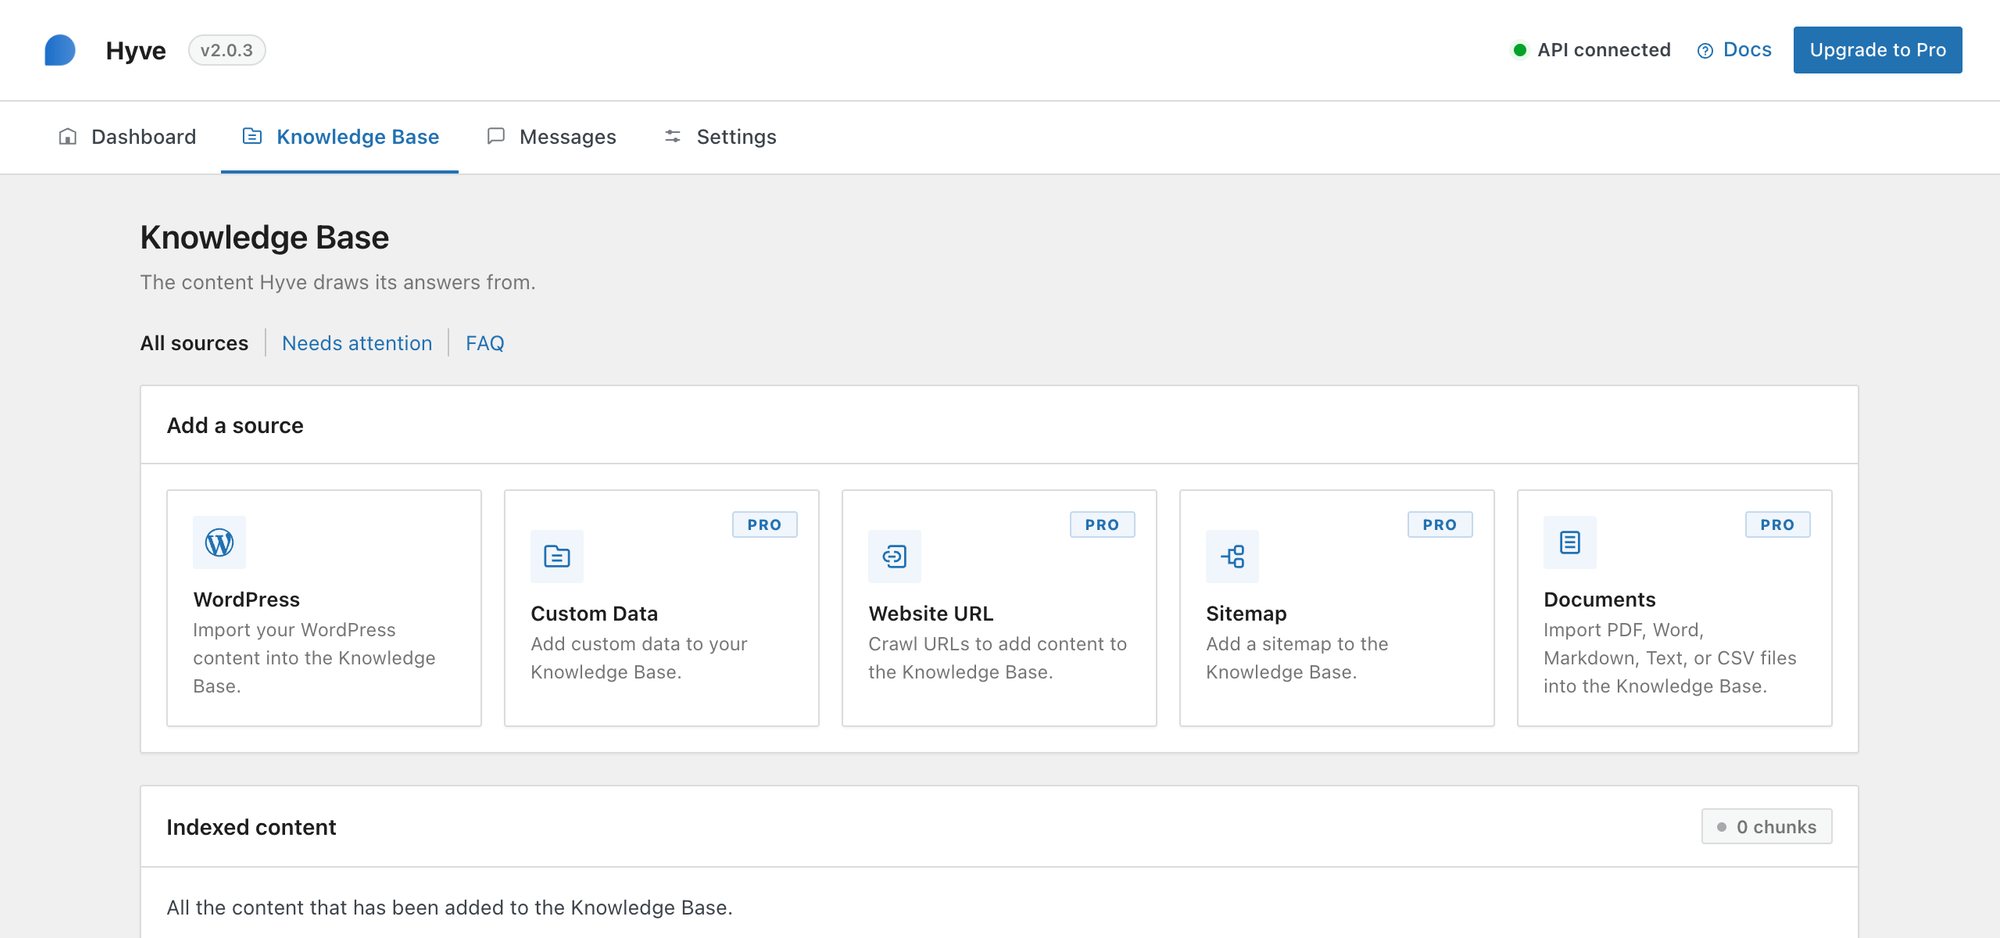This screenshot has height=938, width=2000.
Task: Click the PRO badge on Sitemap card
Action: (1440, 525)
